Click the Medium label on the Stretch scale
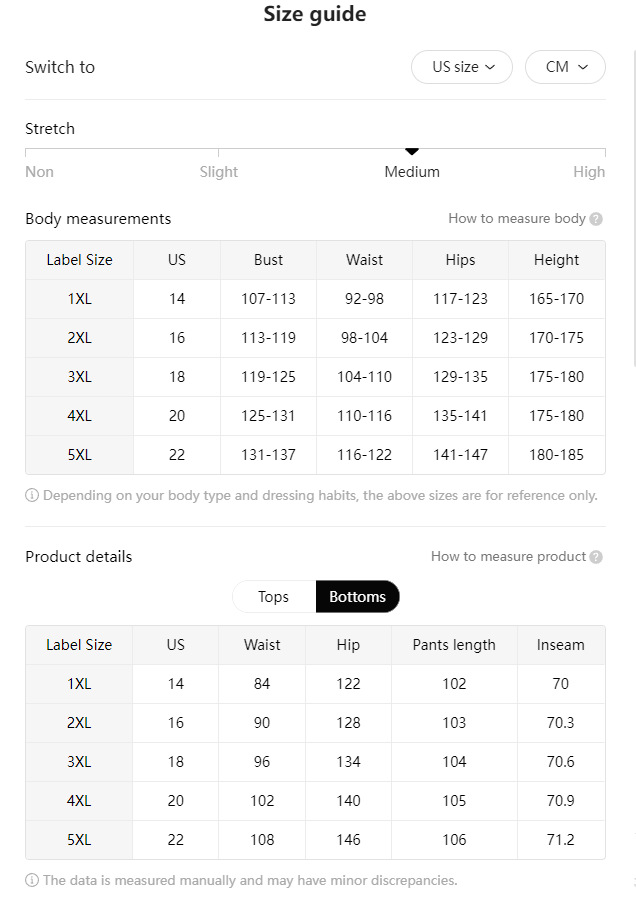Image resolution: width=636 pixels, height=913 pixels. (412, 172)
